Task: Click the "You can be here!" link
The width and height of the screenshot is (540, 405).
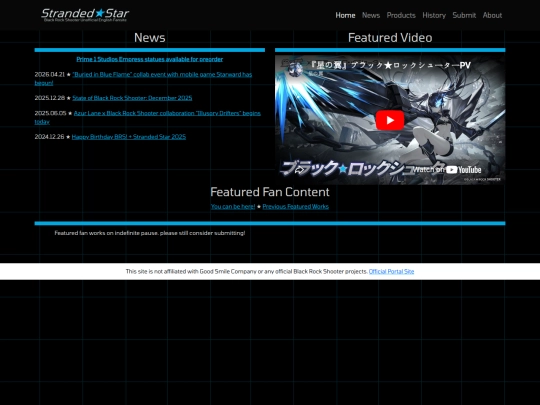Action: click(233, 207)
